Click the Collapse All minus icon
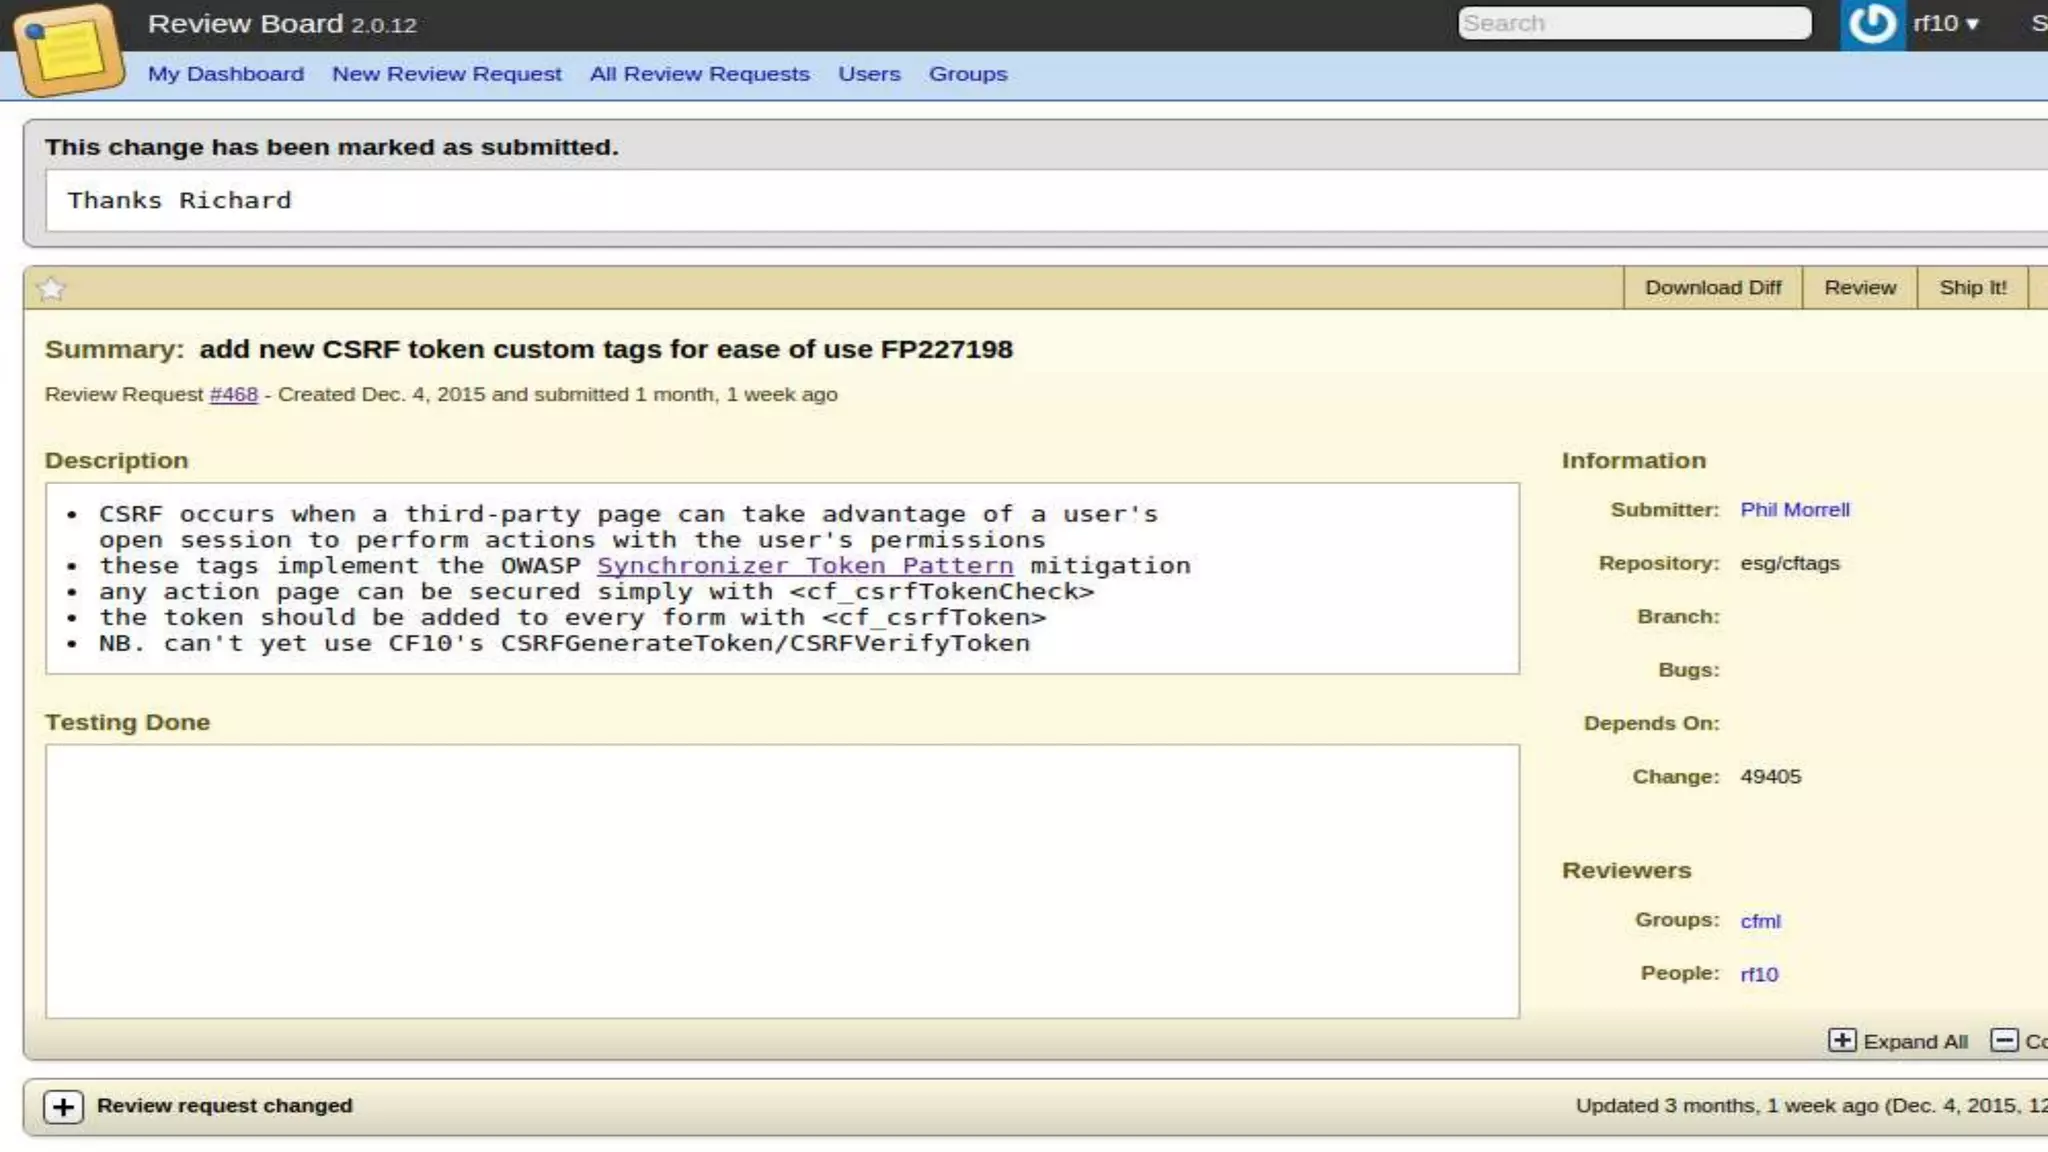The image size is (2048, 1152). coord(2004,1041)
